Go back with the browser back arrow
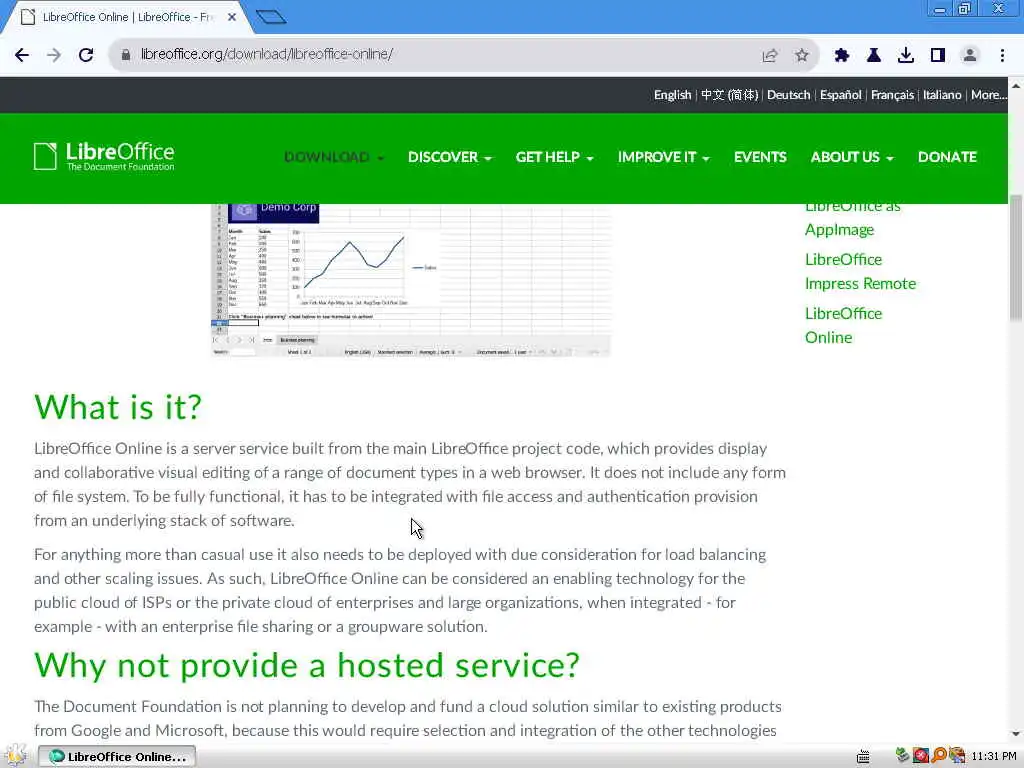Image resolution: width=1024 pixels, height=768 pixels. click(22, 55)
